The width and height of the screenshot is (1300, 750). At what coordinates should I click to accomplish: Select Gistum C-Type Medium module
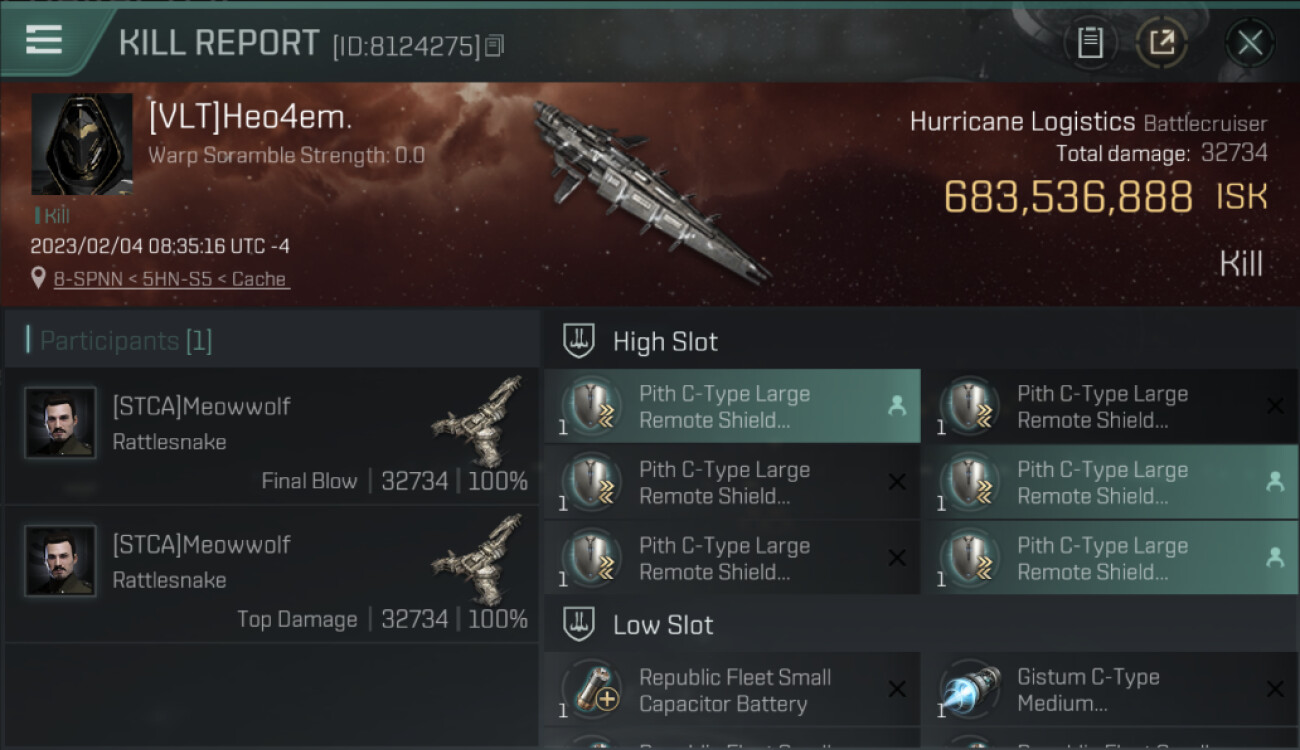(x=1110, y=690)
